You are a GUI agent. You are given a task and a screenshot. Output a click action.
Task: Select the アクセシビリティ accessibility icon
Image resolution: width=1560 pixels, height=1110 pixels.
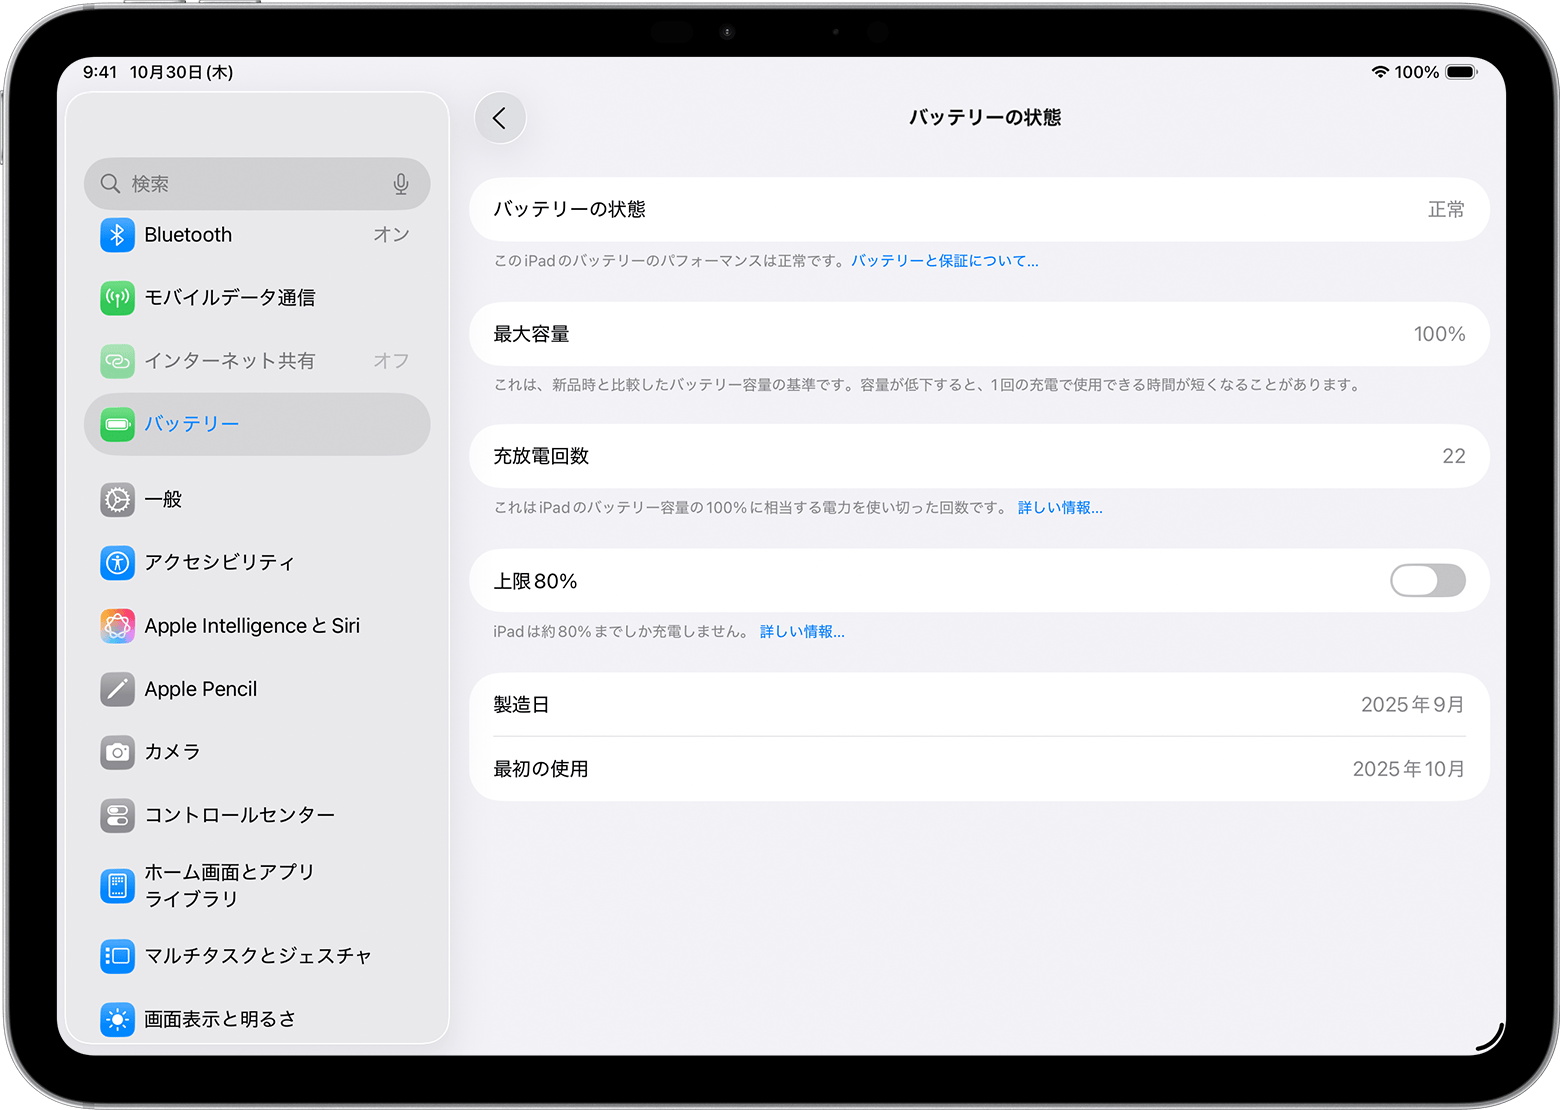click(117, 563)
